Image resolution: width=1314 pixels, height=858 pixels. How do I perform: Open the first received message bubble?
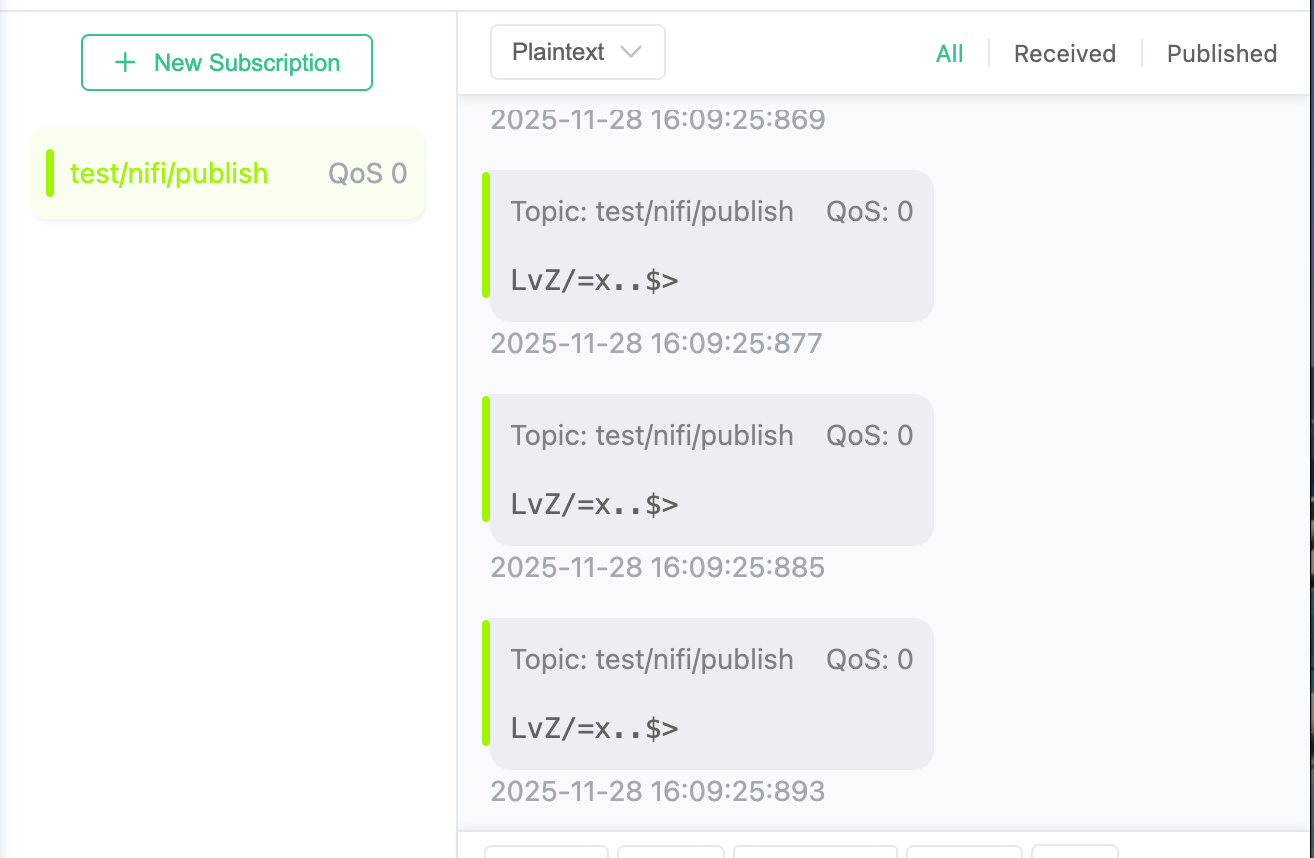coord(710,245)
